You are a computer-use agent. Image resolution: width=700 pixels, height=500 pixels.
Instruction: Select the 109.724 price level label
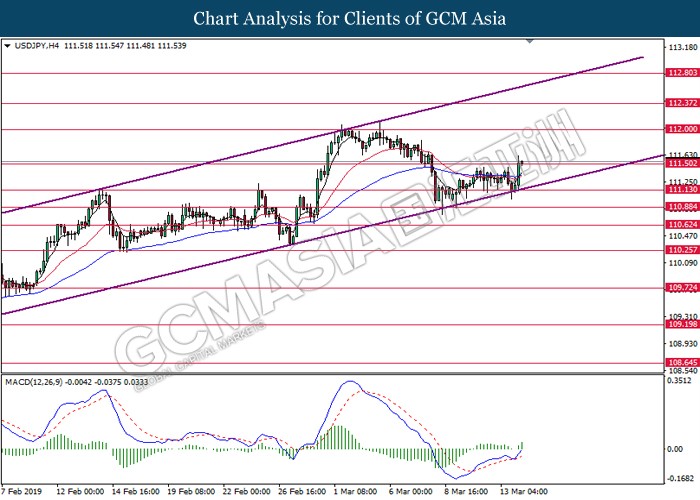click(683, 288)
